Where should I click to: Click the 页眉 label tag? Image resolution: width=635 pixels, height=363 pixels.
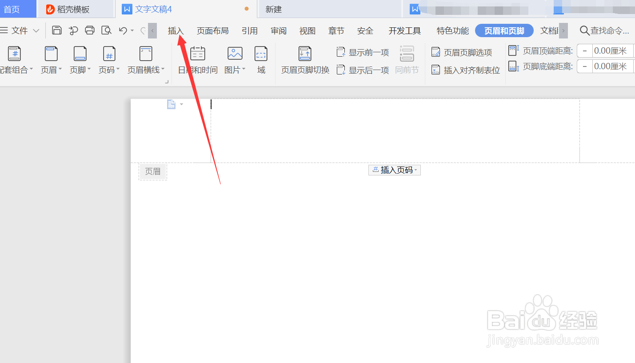coord(153,172)
